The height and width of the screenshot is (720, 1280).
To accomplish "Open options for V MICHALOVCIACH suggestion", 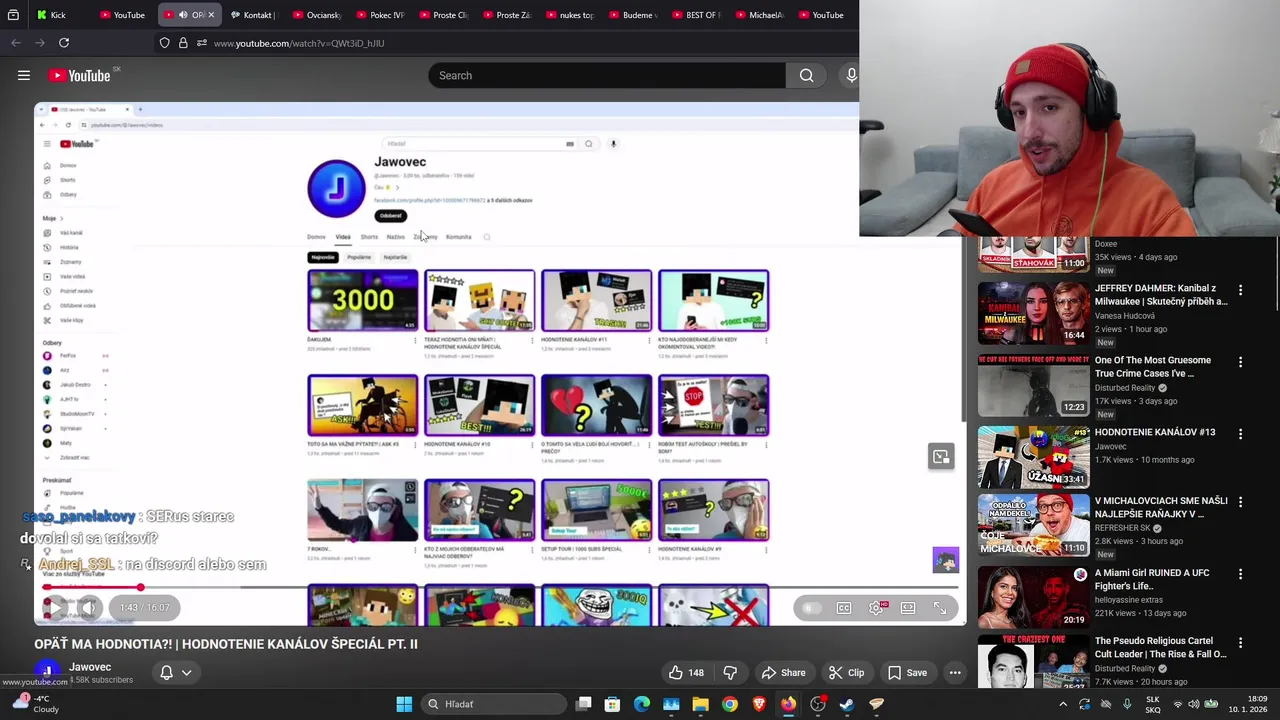I will [1240, 502].
